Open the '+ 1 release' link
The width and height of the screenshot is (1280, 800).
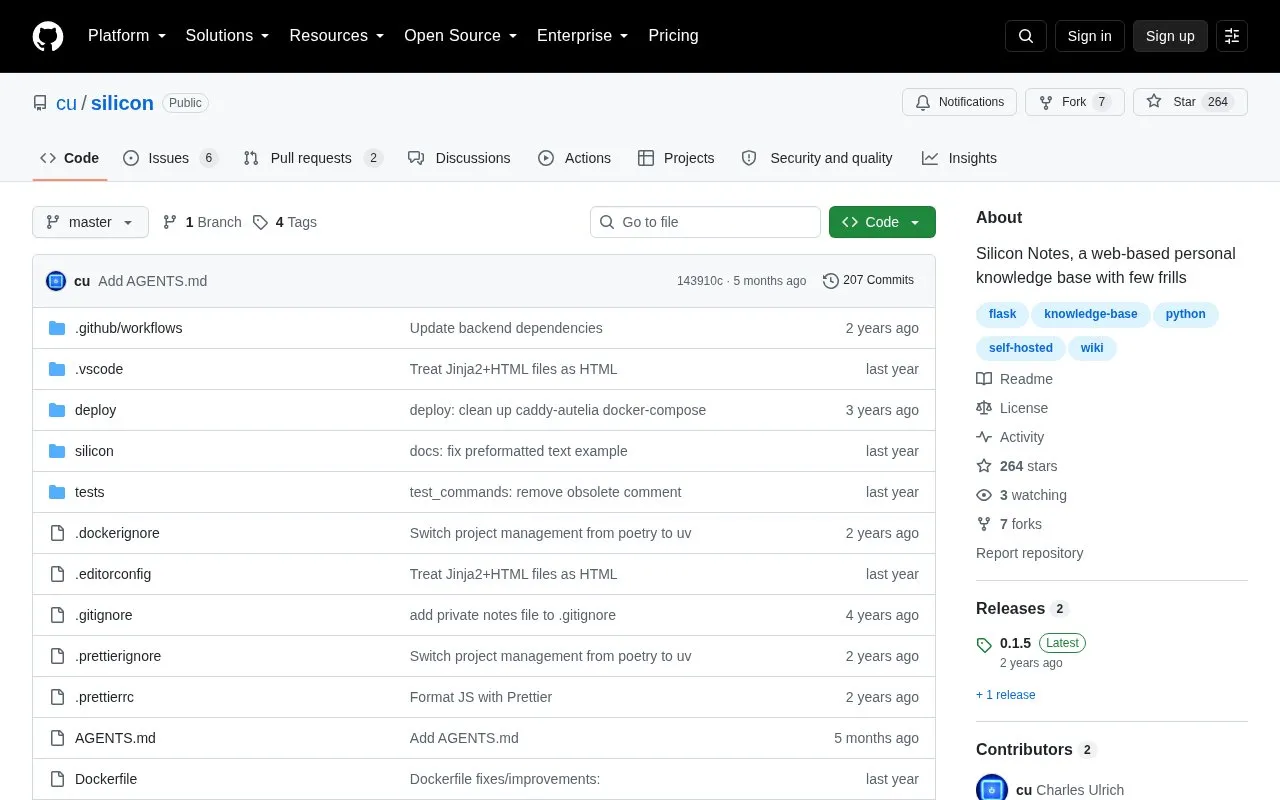pyautogui.click(x=1006, y=695)
